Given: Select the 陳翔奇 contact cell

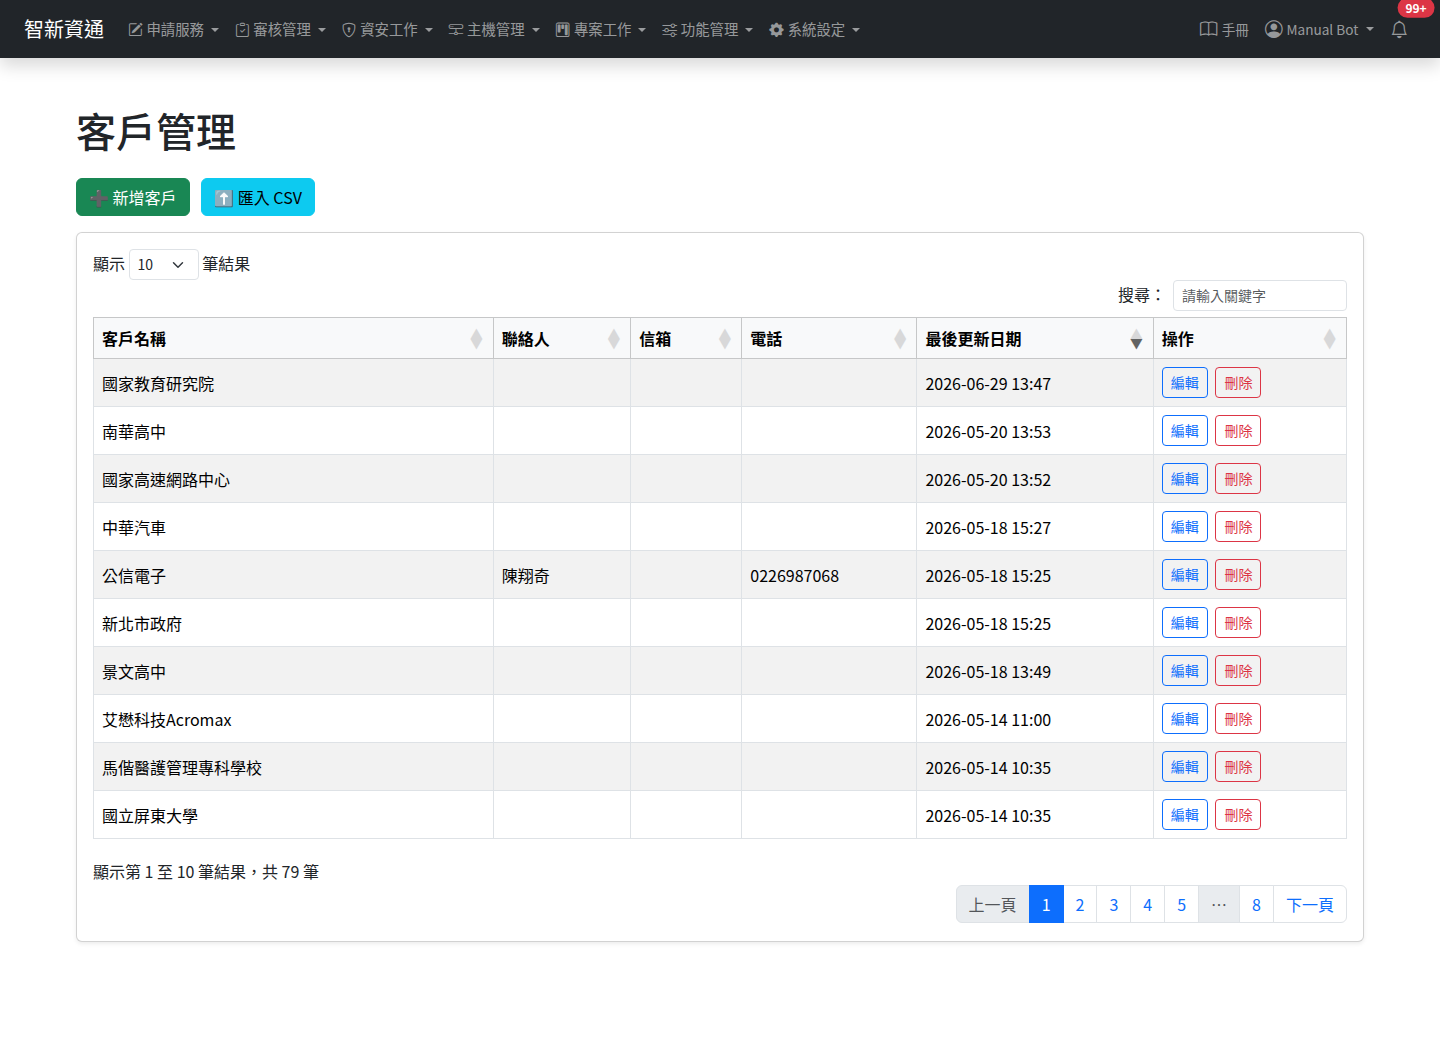Looking at the screenshot, I should [562, 575].
